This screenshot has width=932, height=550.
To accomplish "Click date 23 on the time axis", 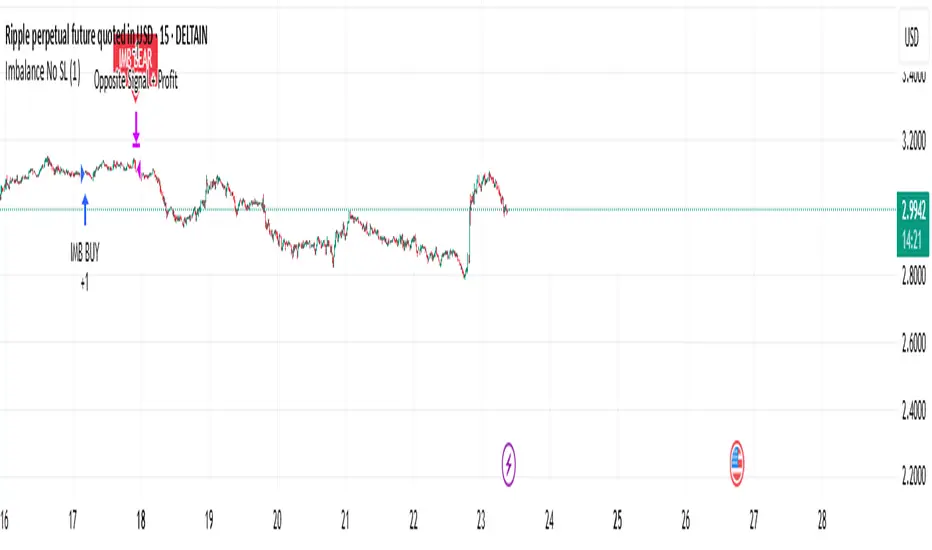I will 481,521.
